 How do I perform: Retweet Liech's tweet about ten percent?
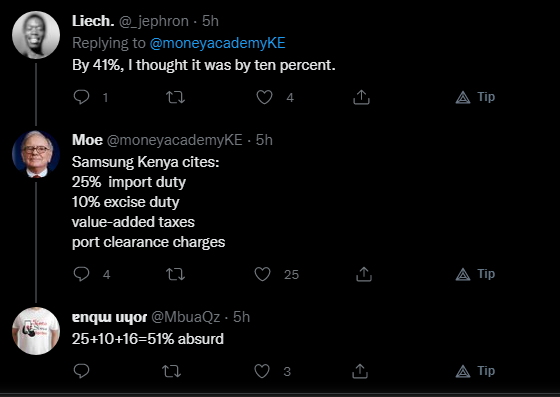(x=175, y=97)
